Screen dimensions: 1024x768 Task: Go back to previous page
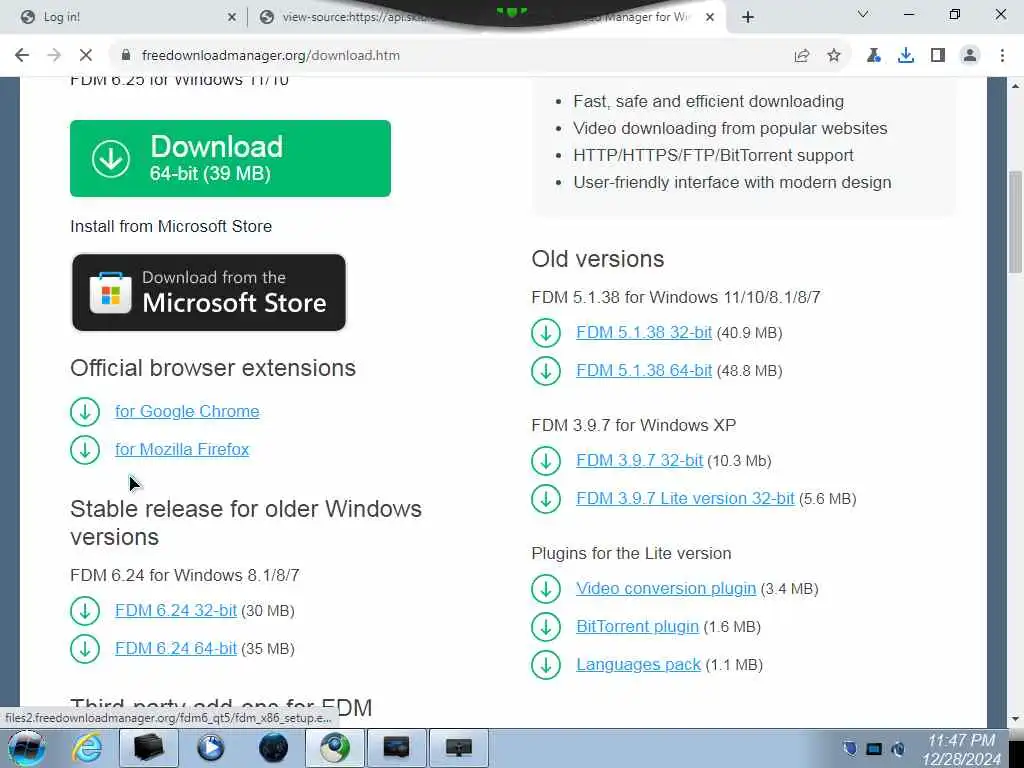tap(22, 56)
